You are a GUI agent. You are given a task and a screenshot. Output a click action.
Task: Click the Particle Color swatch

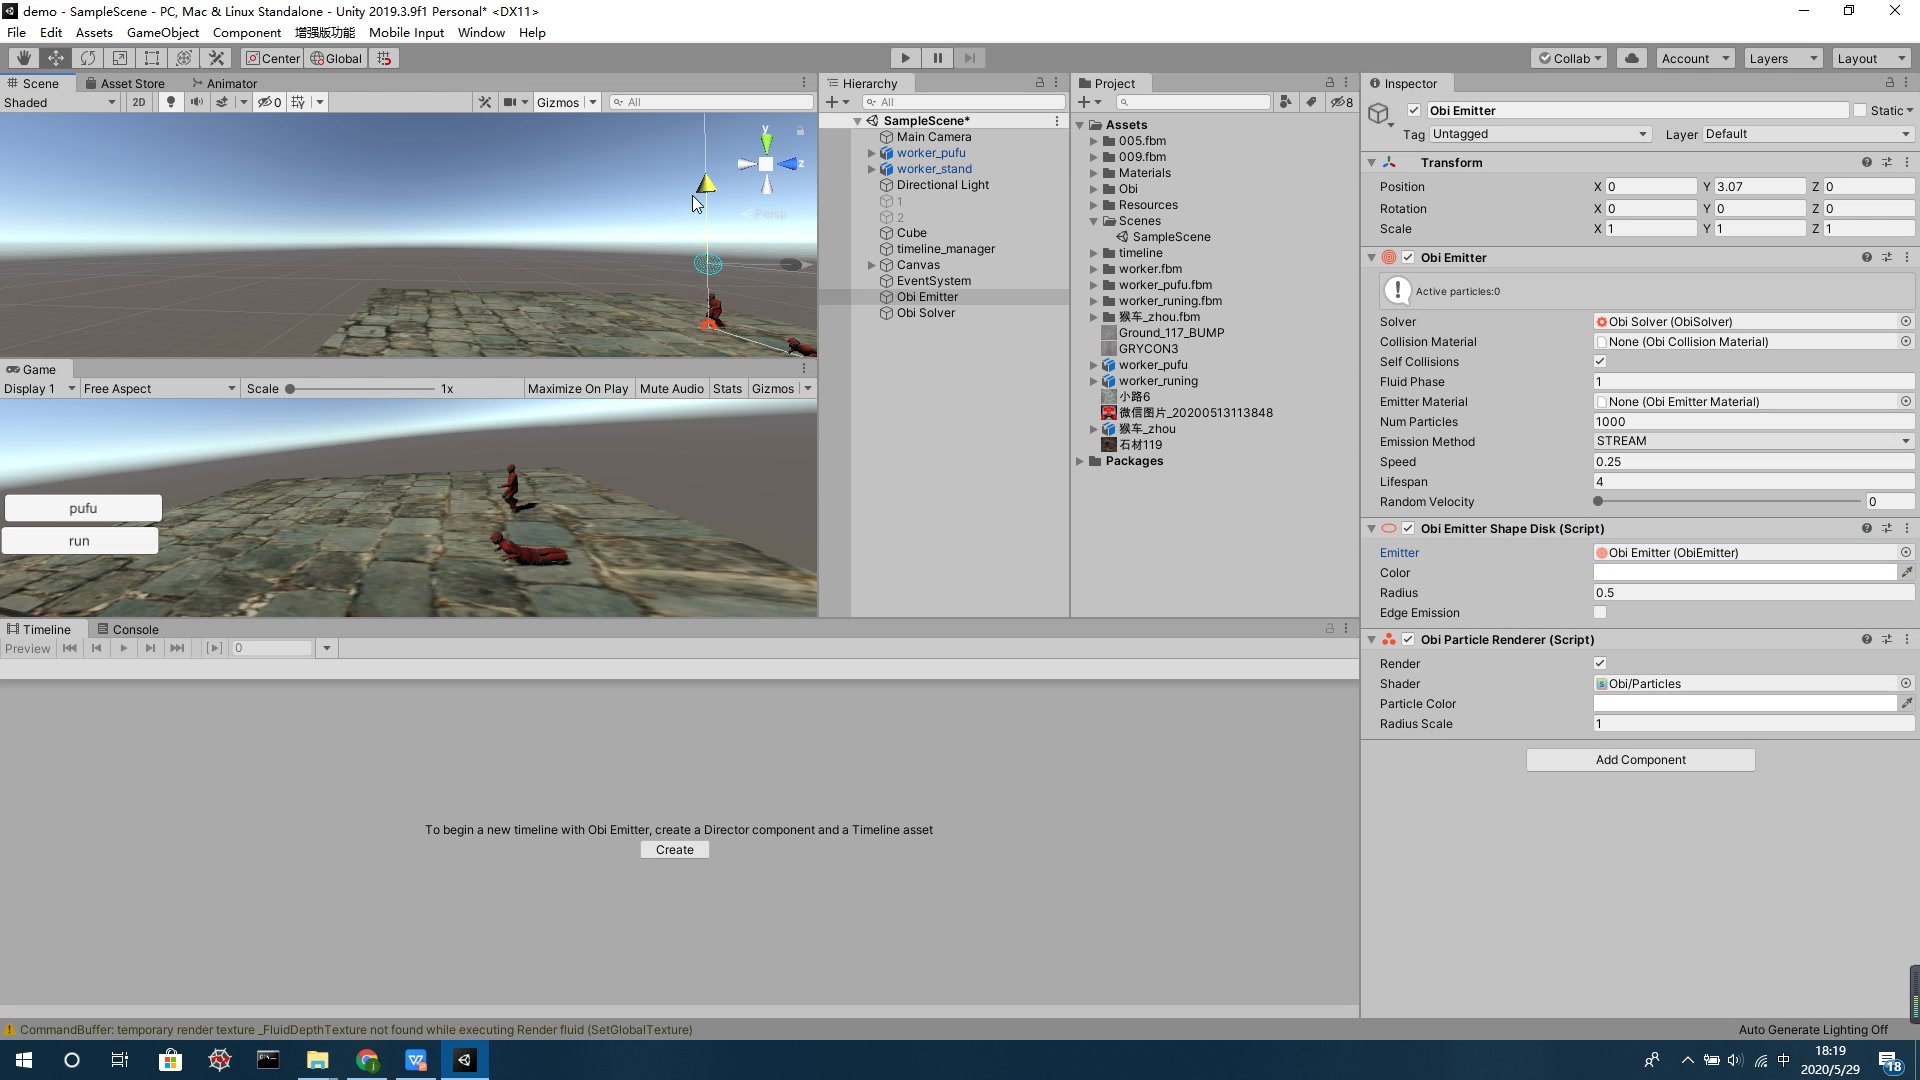coord(1744,704)
